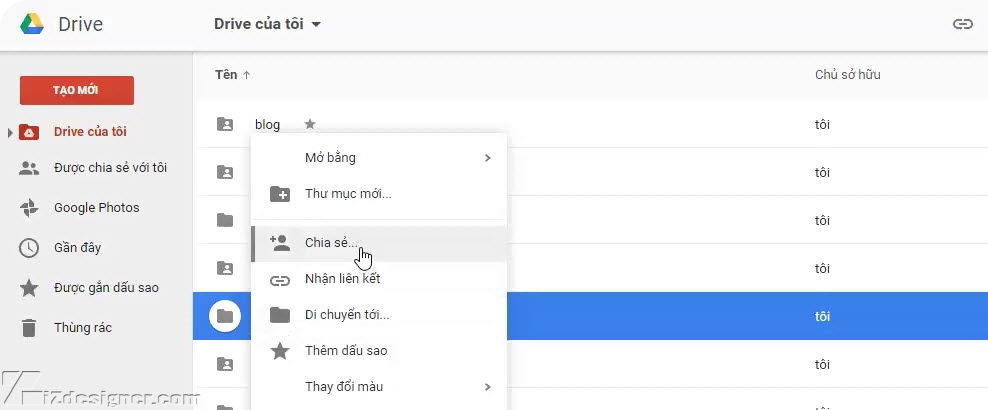Open Được chia sẻ với tôi section

[x=110, y=168]
